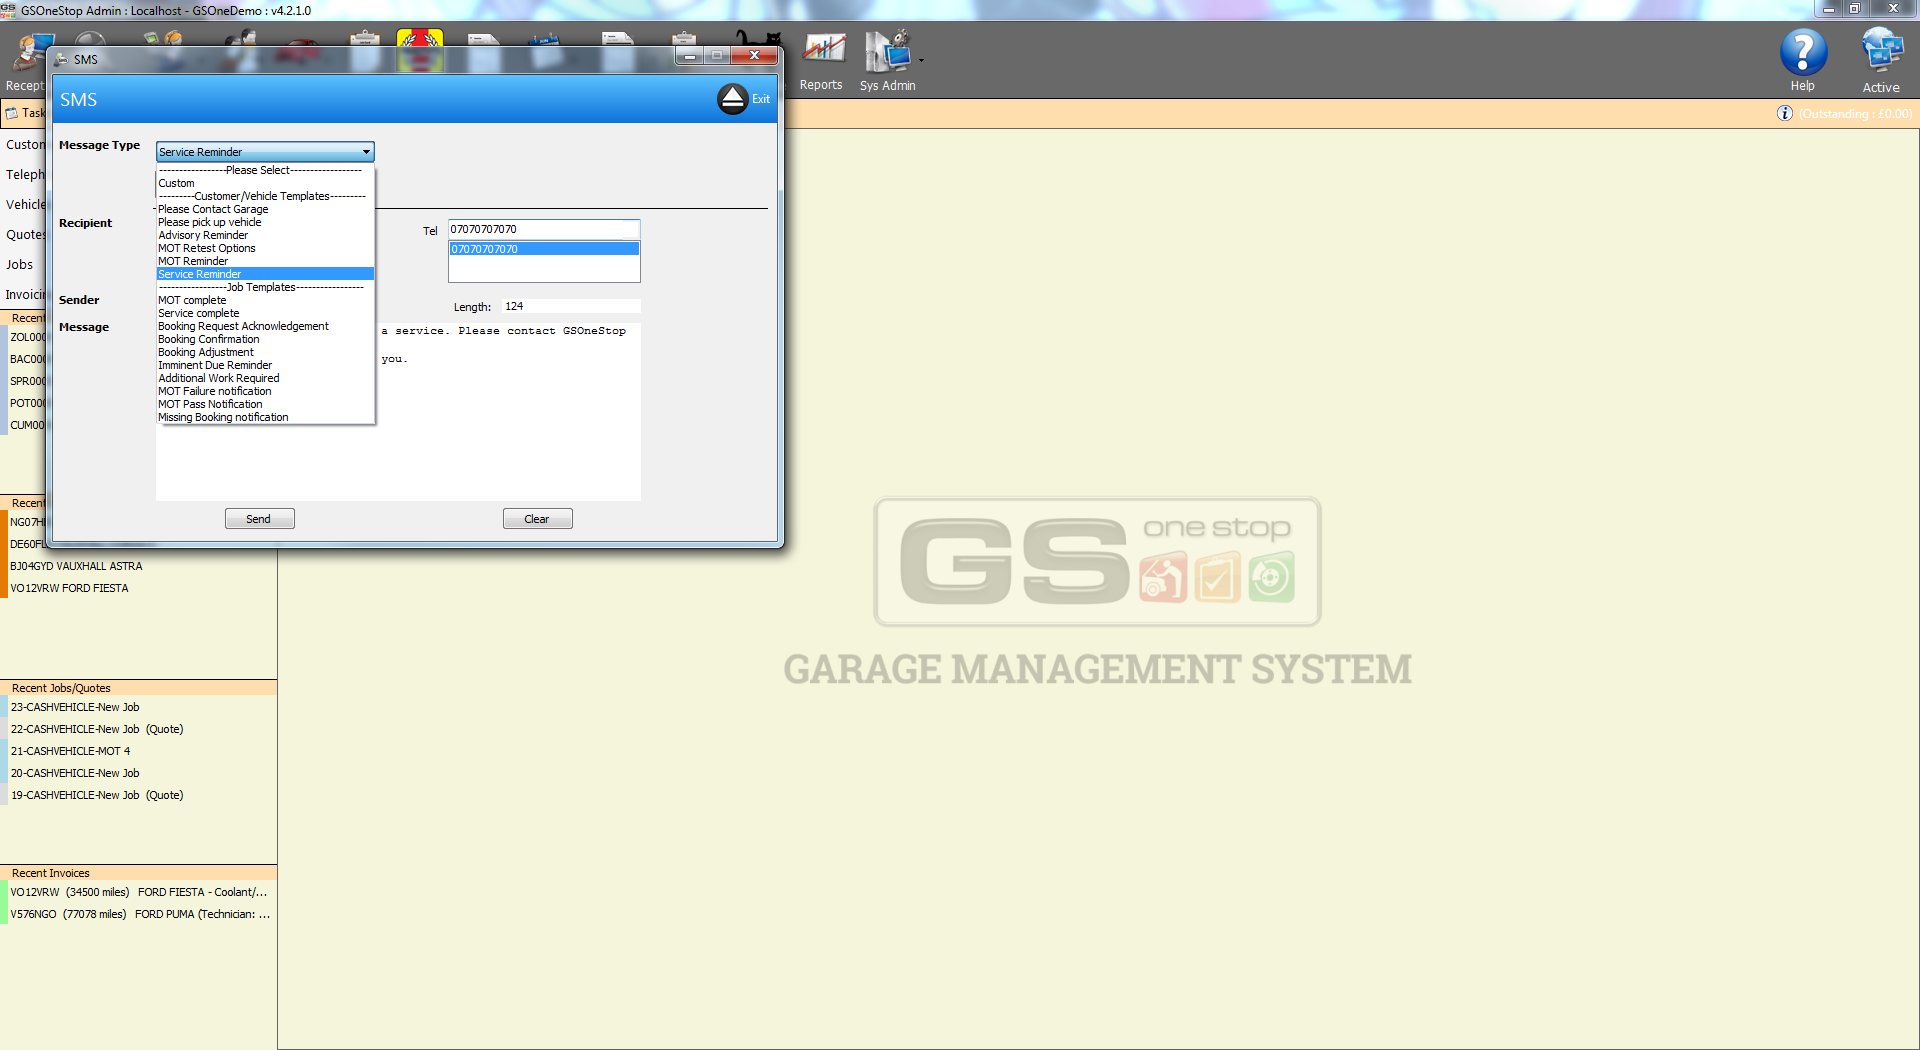Open VO12VRW 34500 miles invoice
Viewport: 1920px width, 1050px height.
139,892
